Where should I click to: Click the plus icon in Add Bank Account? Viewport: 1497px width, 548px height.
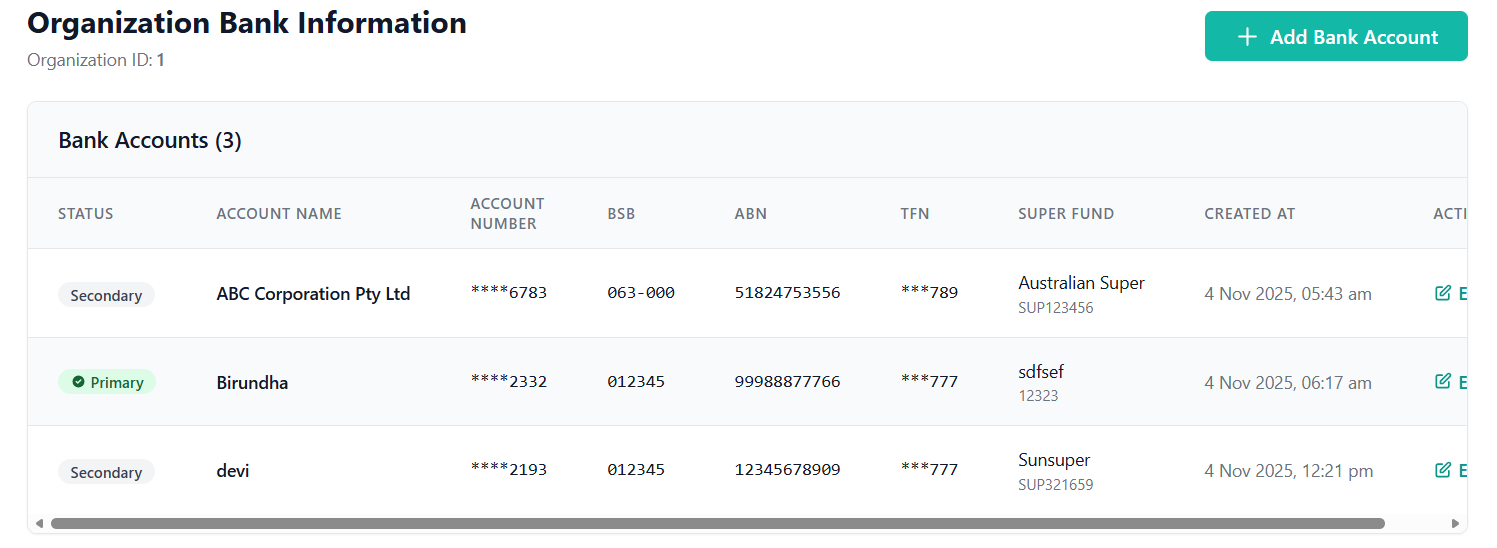[x=1246, y=37]
